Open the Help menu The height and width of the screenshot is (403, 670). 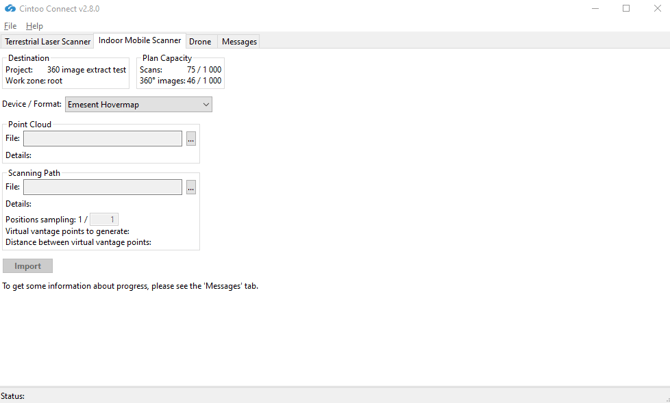tap(34, 26)
